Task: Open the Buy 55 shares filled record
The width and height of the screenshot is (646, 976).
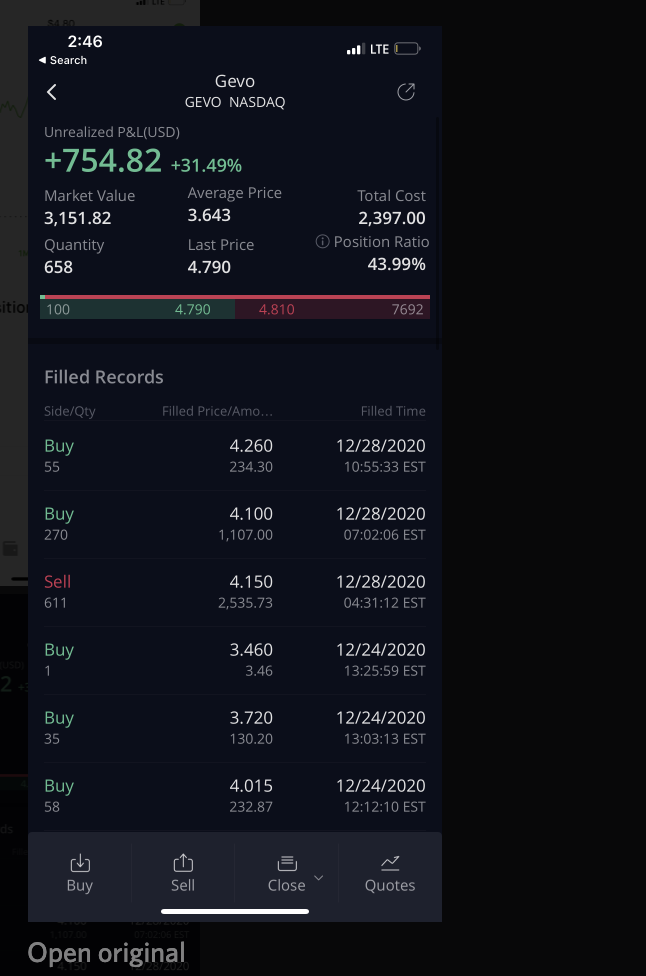Action: [x=235, y=456]
